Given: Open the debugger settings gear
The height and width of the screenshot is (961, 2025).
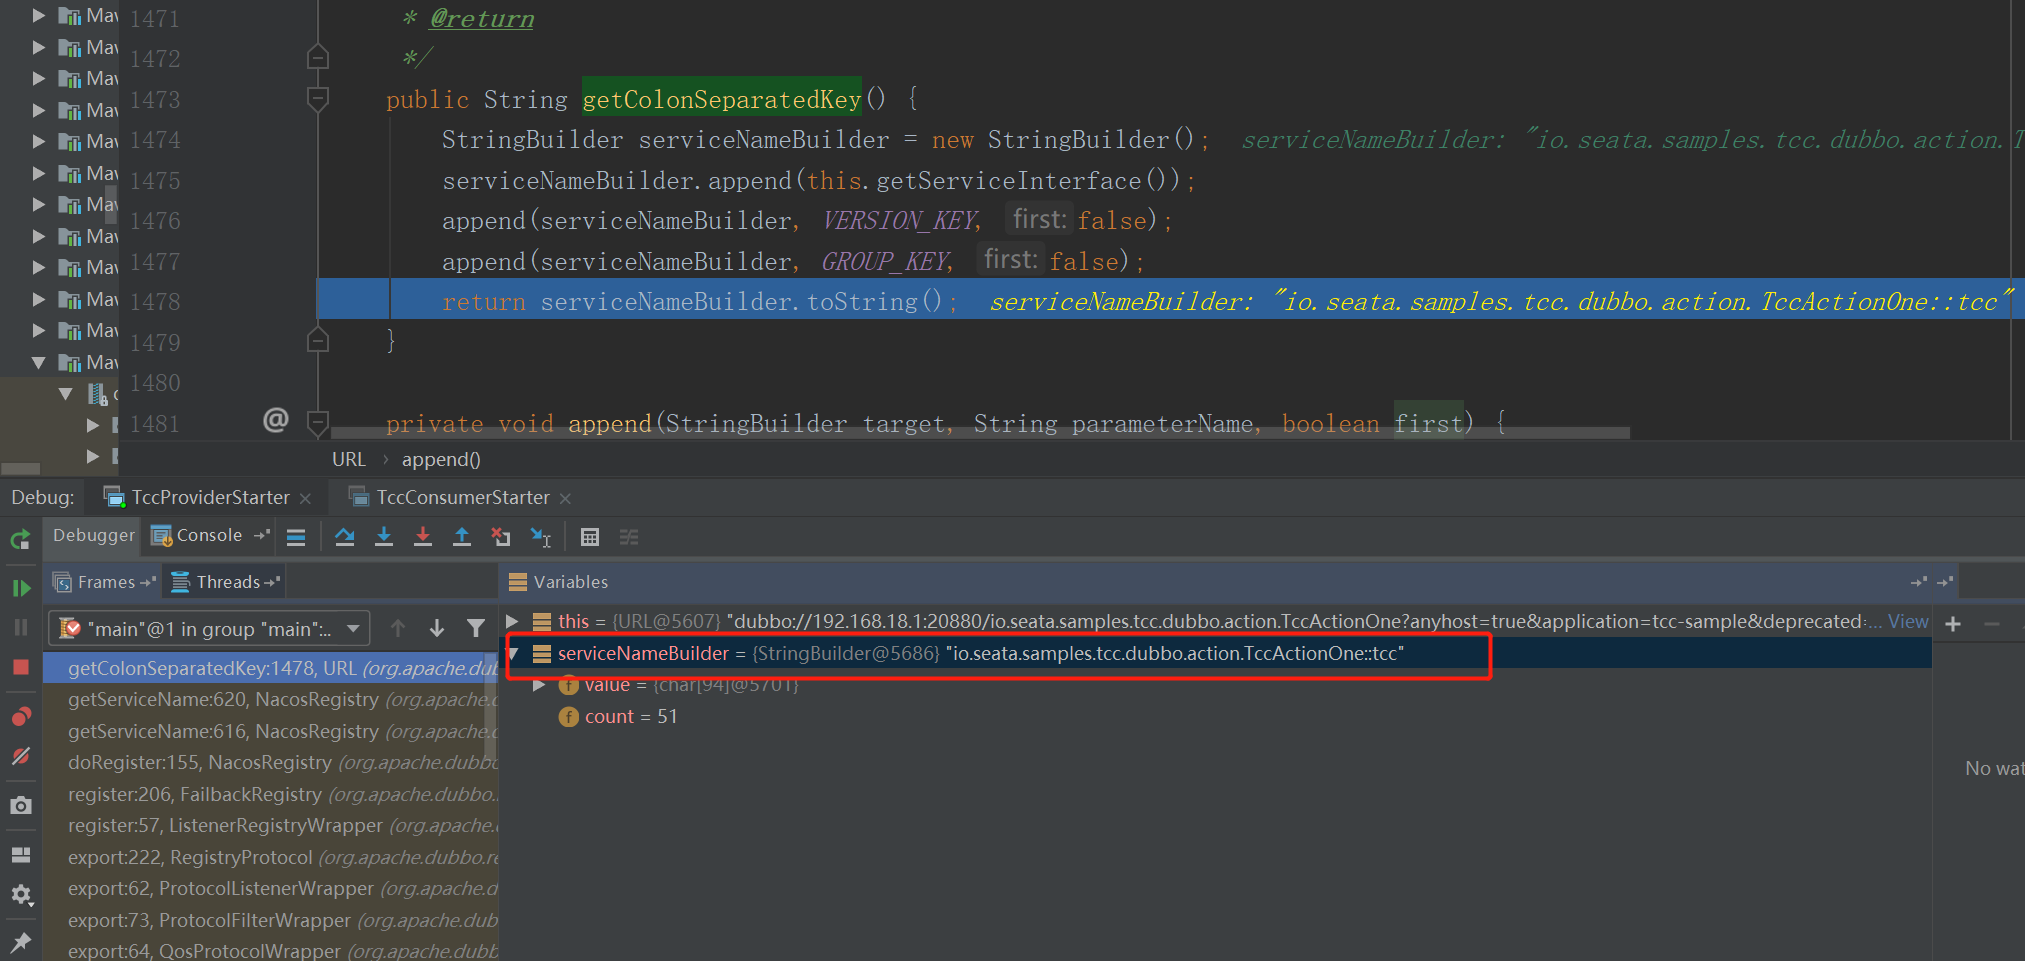Looking at the screenshot, I should (x=20, y=894).
